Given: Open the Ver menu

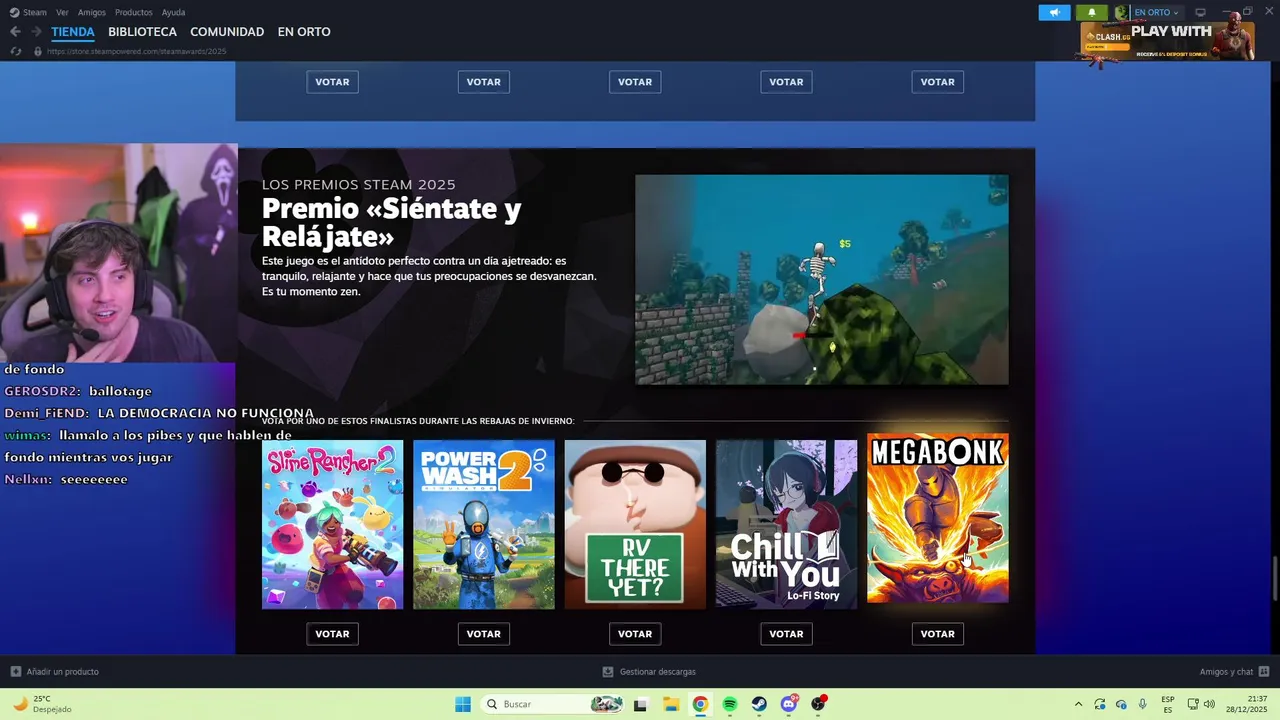Looking at the screenshot, I should coord(62,12).
